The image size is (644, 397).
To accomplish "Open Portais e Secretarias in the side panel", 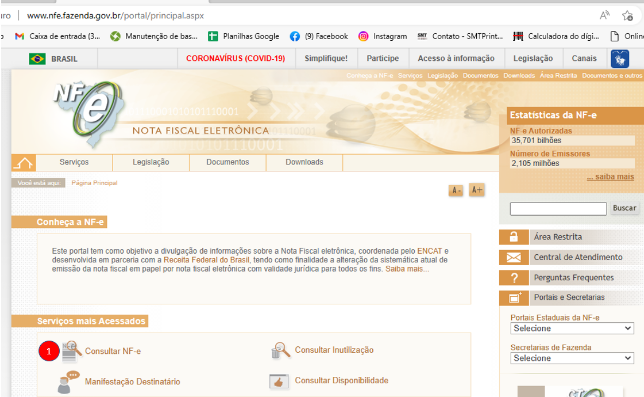I will coord(569,297).
